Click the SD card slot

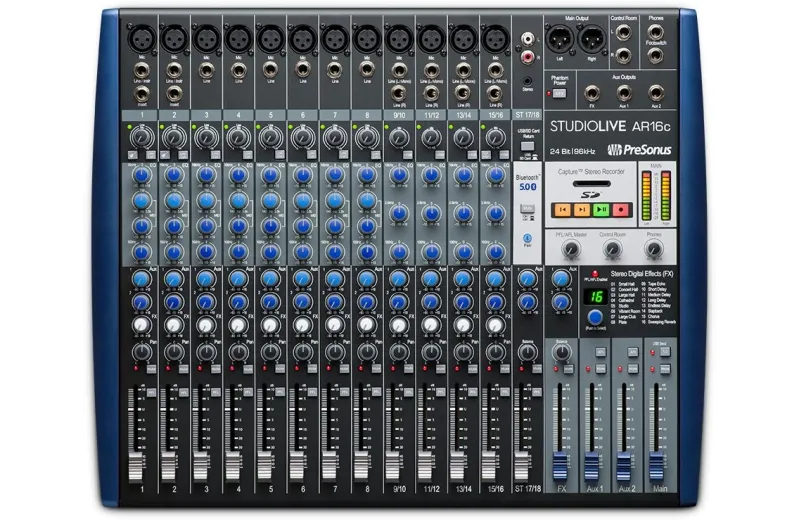(x=591, y=184)
